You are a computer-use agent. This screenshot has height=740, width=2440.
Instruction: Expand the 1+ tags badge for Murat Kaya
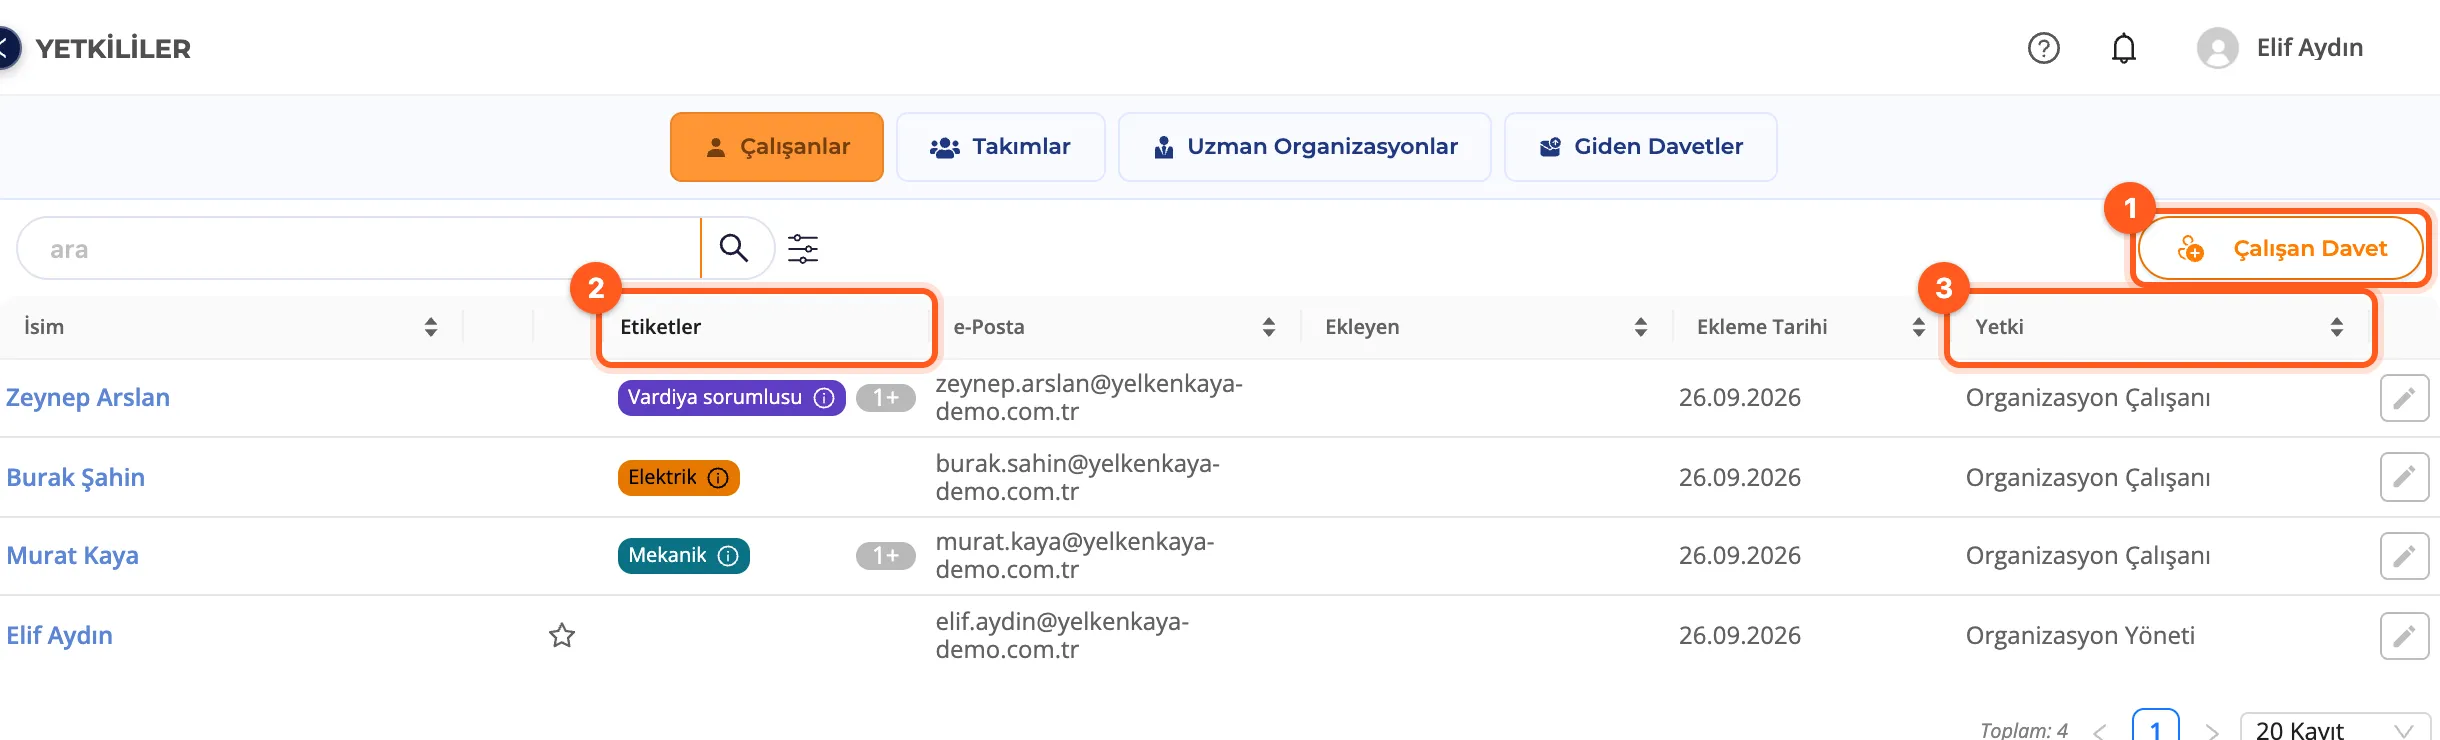[x=886, y=556]
